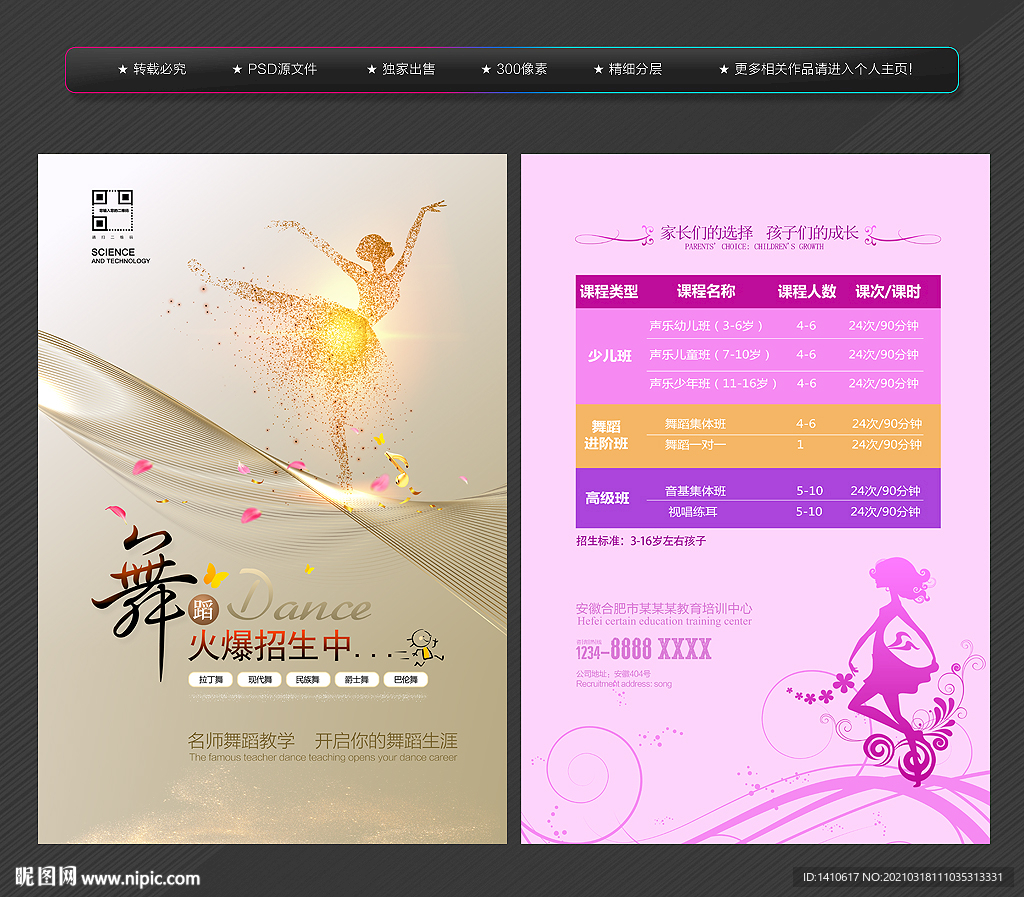This screenshot has height=897, width=1024.
Task: Click the 5-10 value in 音基集体班 row
Action: pyautogui.click(x=809, y=491)
